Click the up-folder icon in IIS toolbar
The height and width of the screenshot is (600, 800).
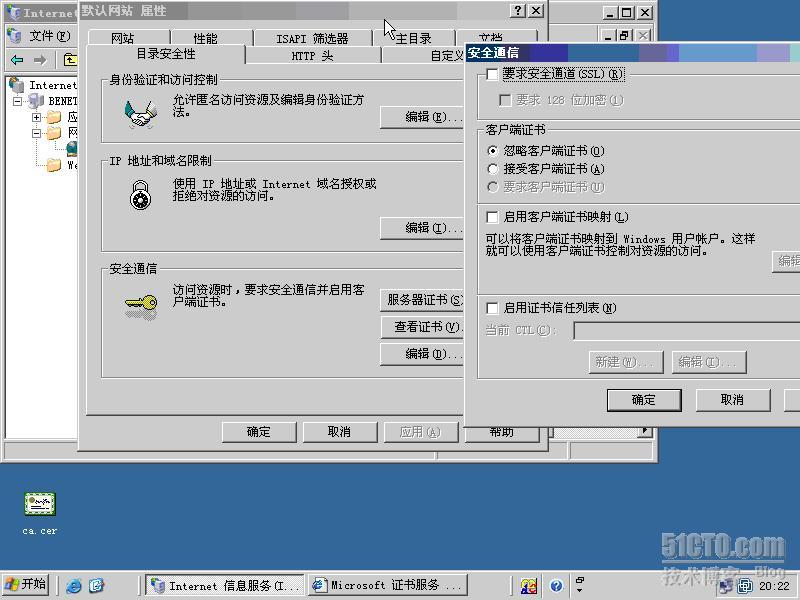70,60
